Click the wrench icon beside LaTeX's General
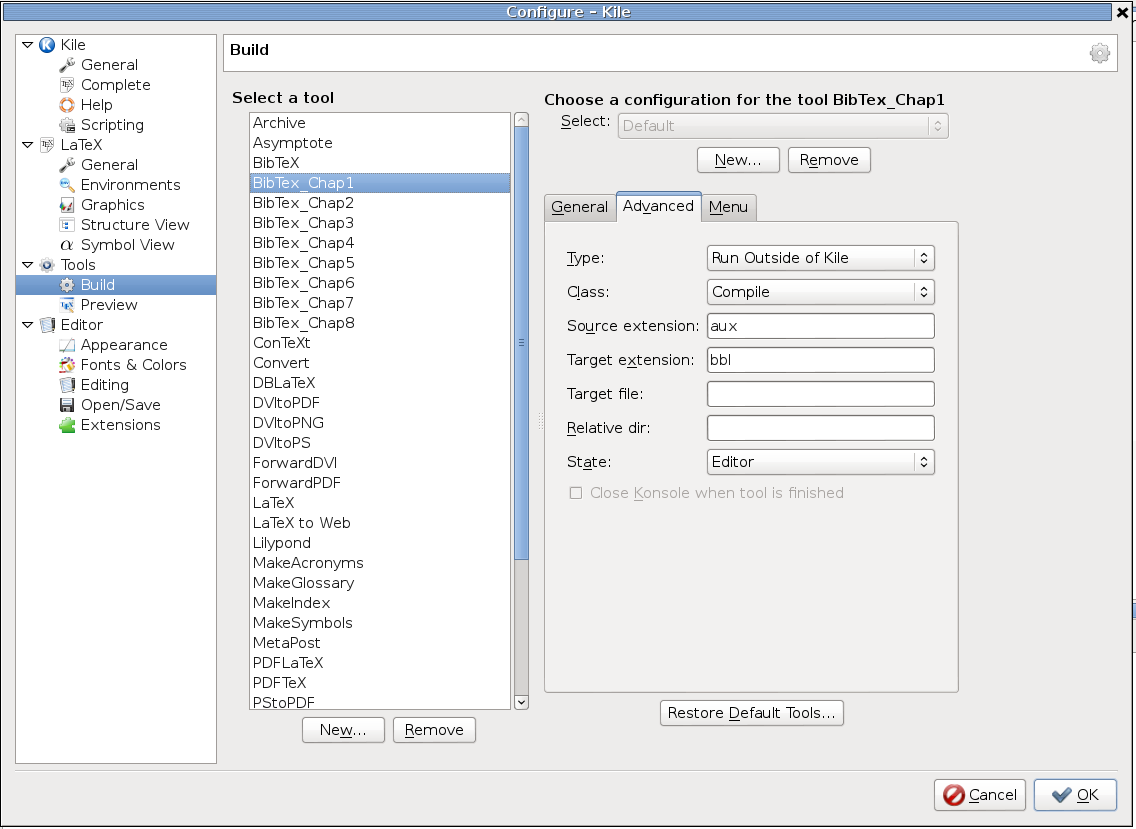The height and width of the screenshot is (829, 1136). tap(67, 165)
